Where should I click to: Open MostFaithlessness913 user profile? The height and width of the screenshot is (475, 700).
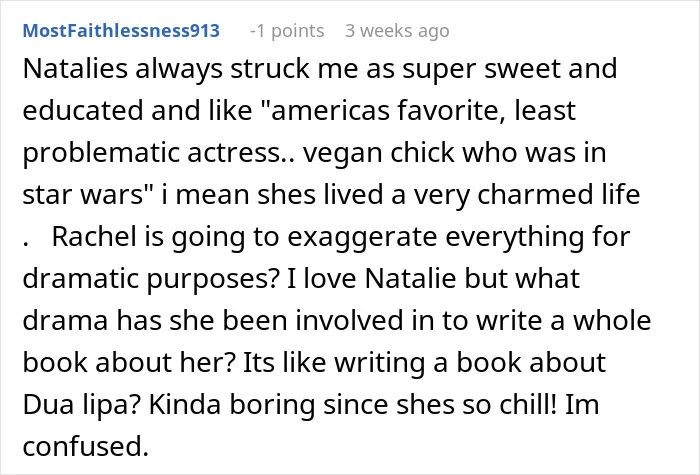pyautogui.click(x=121, y=31)
